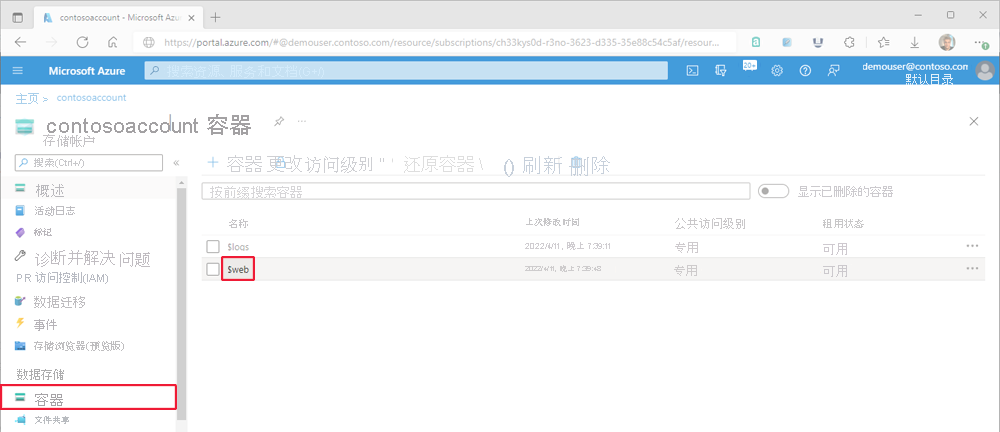
Task: Open the $logs container link
Action: (x=238, y=246)
